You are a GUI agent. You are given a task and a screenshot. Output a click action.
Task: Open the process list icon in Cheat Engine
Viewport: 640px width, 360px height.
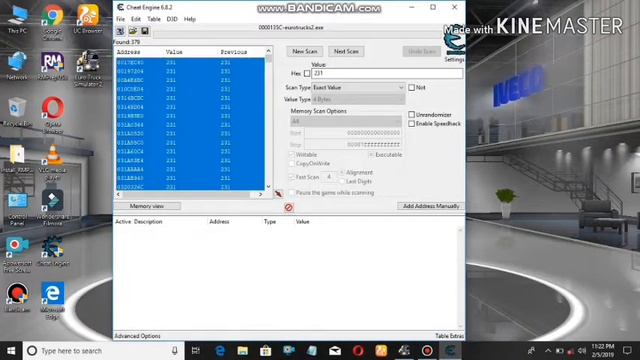(x=120, y=31)
